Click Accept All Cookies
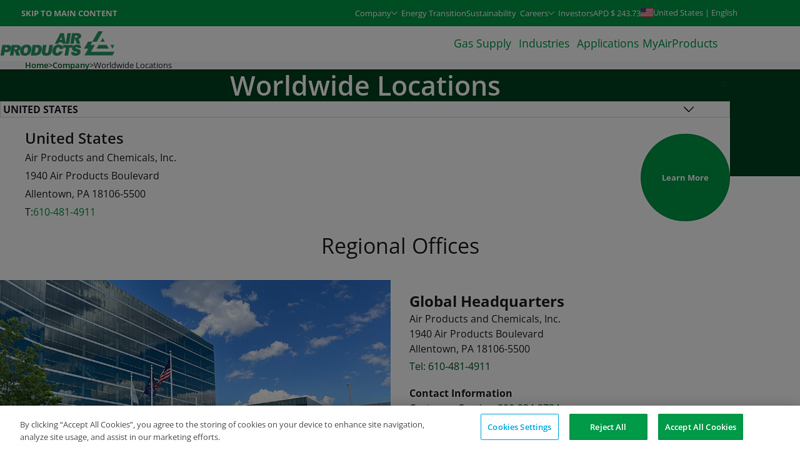The image size is (800, 450). [700, 427]
